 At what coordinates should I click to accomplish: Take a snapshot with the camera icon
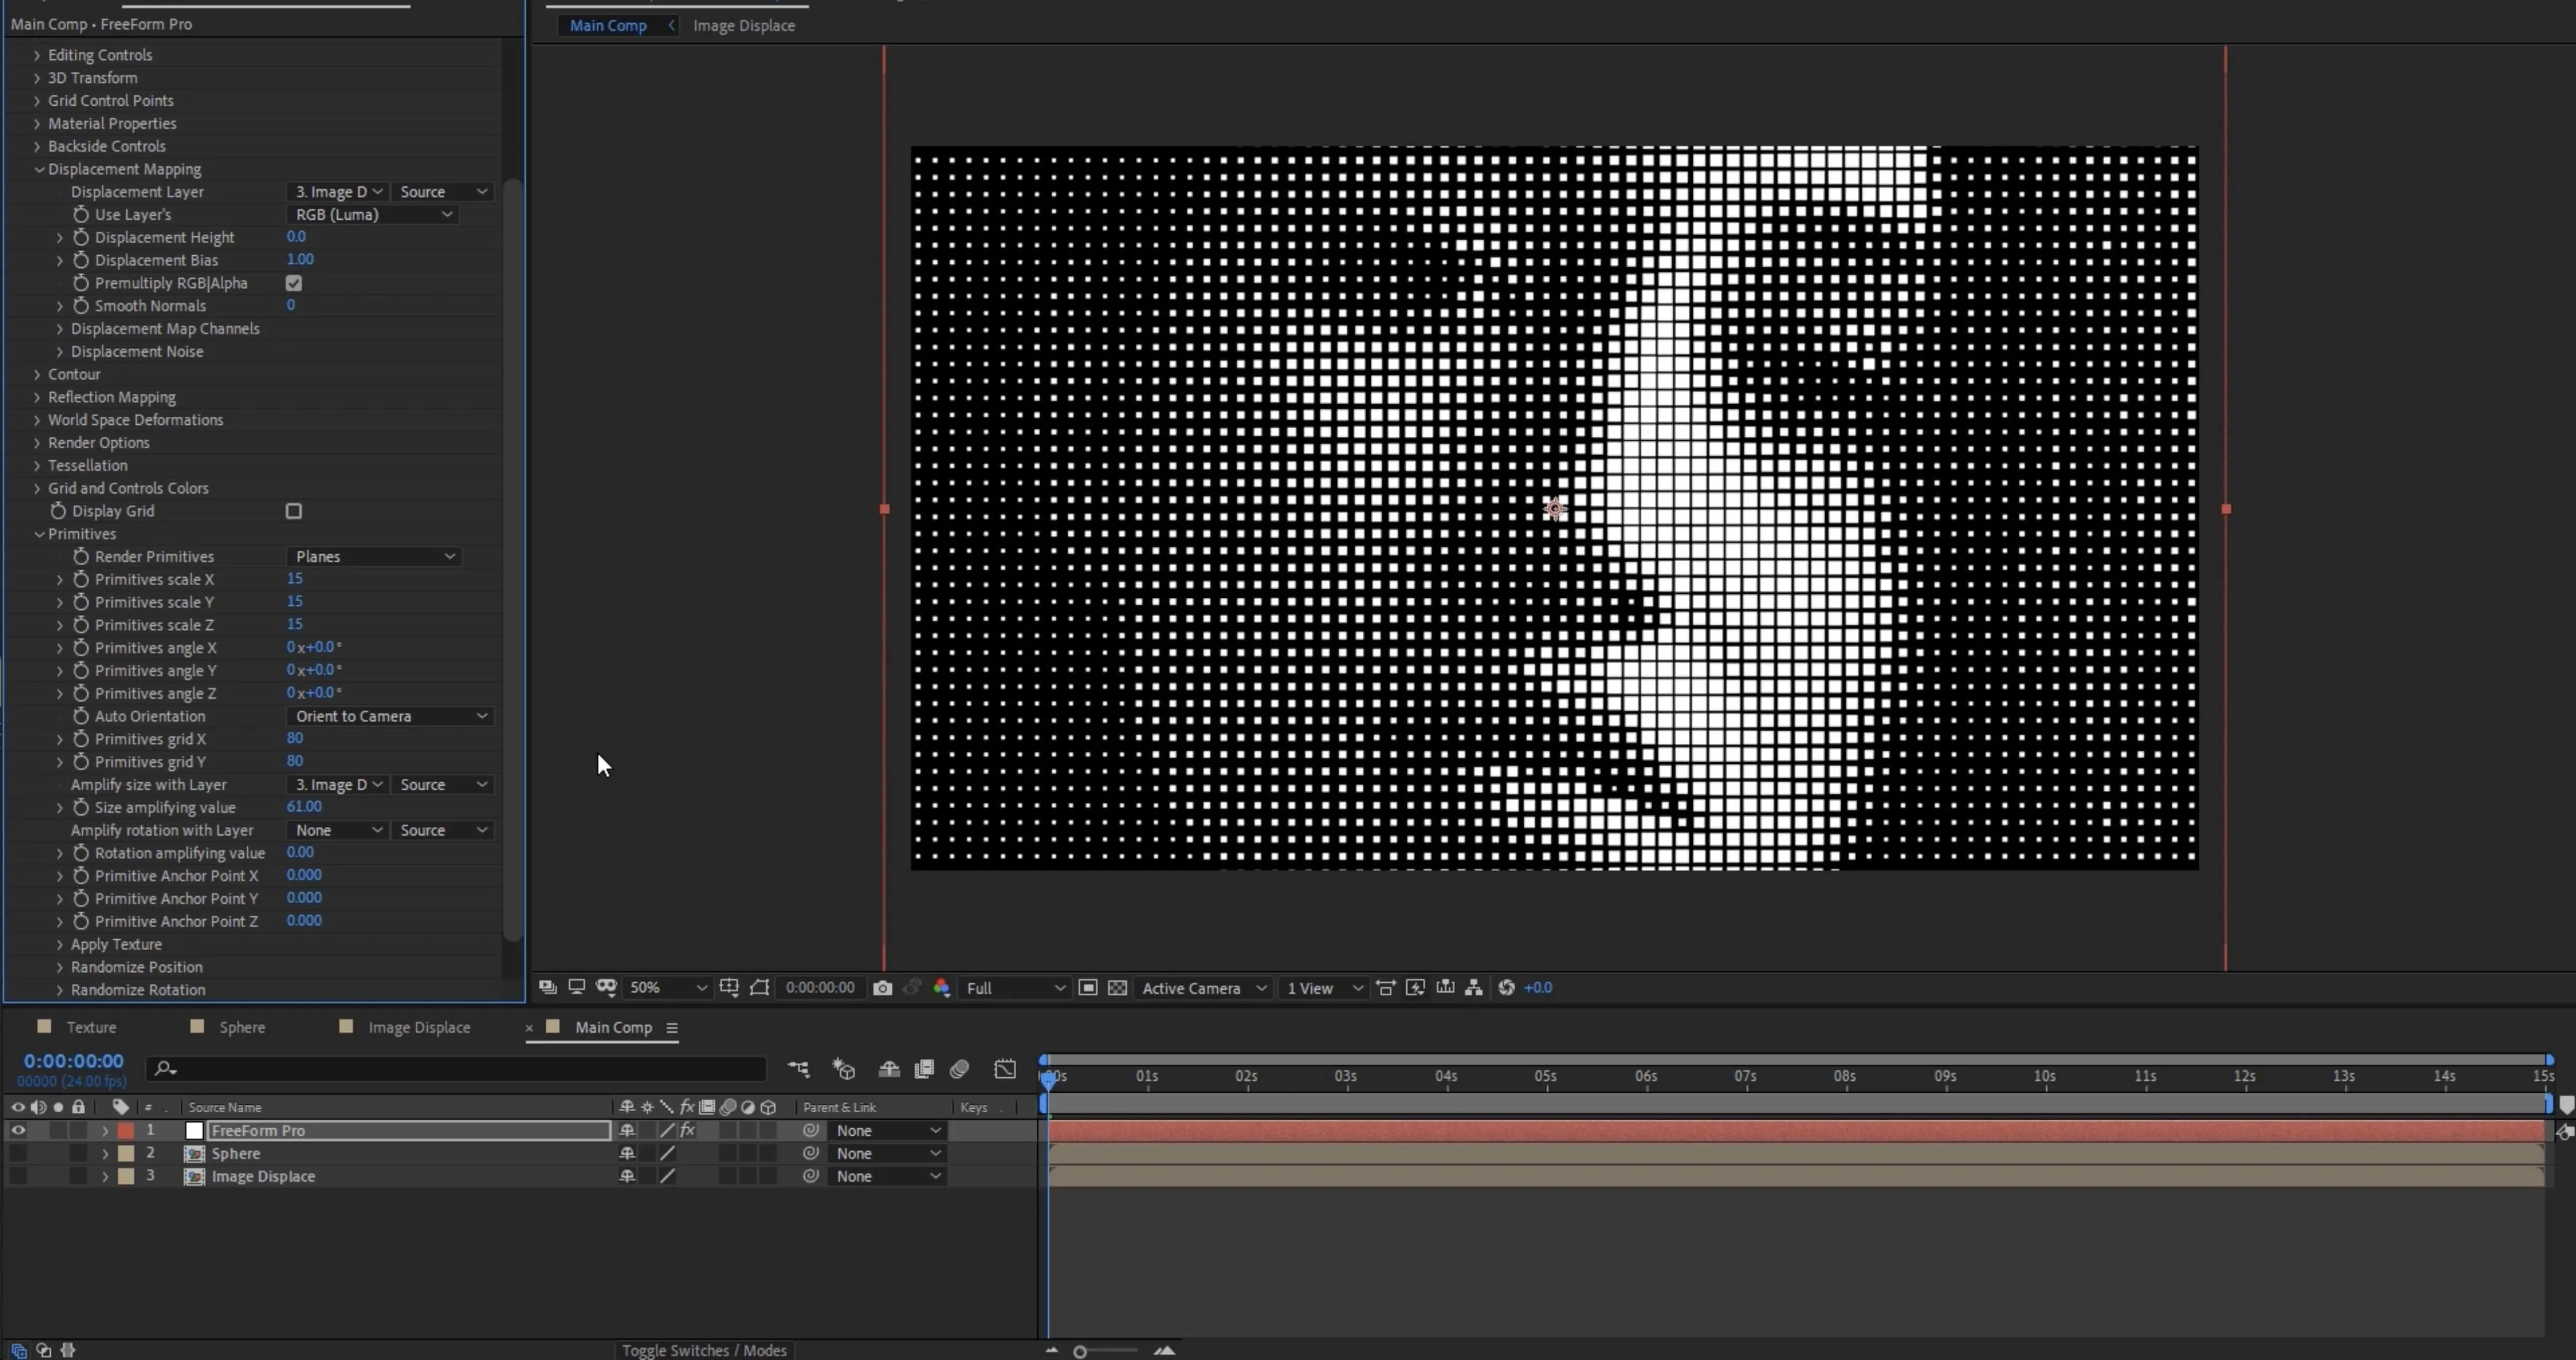882,988
